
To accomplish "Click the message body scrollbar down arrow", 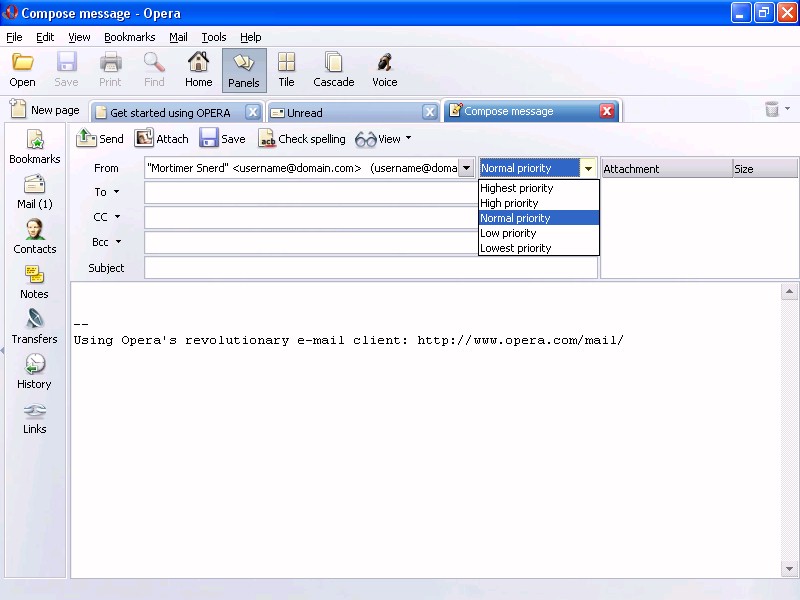I will click(789, 569).
